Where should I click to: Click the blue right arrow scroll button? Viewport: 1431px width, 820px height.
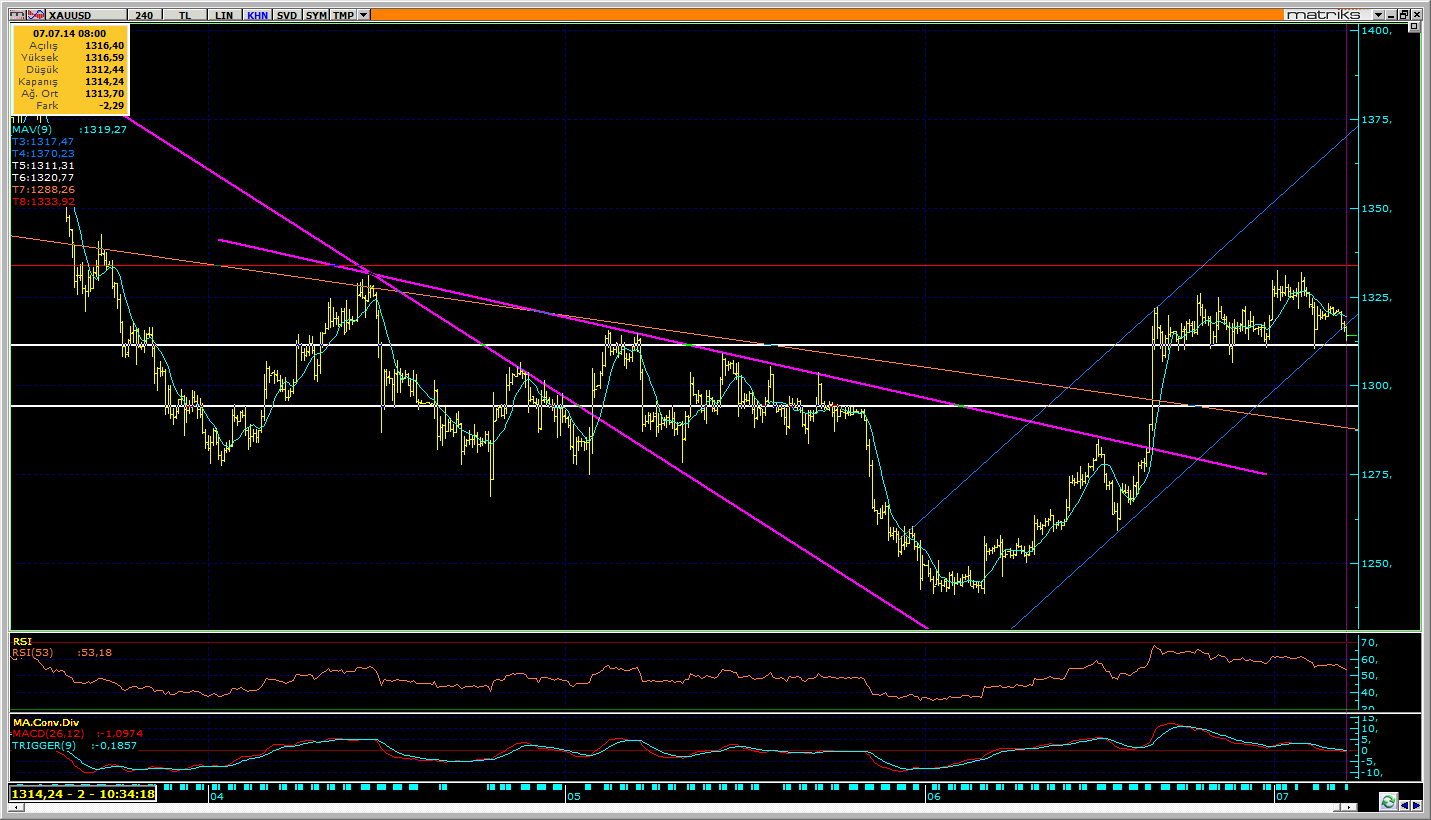point(1416,805)
